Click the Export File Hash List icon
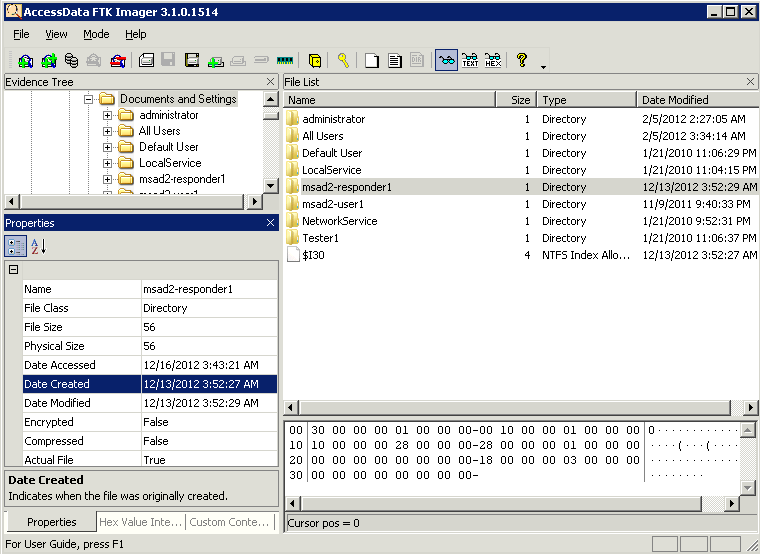This screenshot has width=760, height=554. 395,61
